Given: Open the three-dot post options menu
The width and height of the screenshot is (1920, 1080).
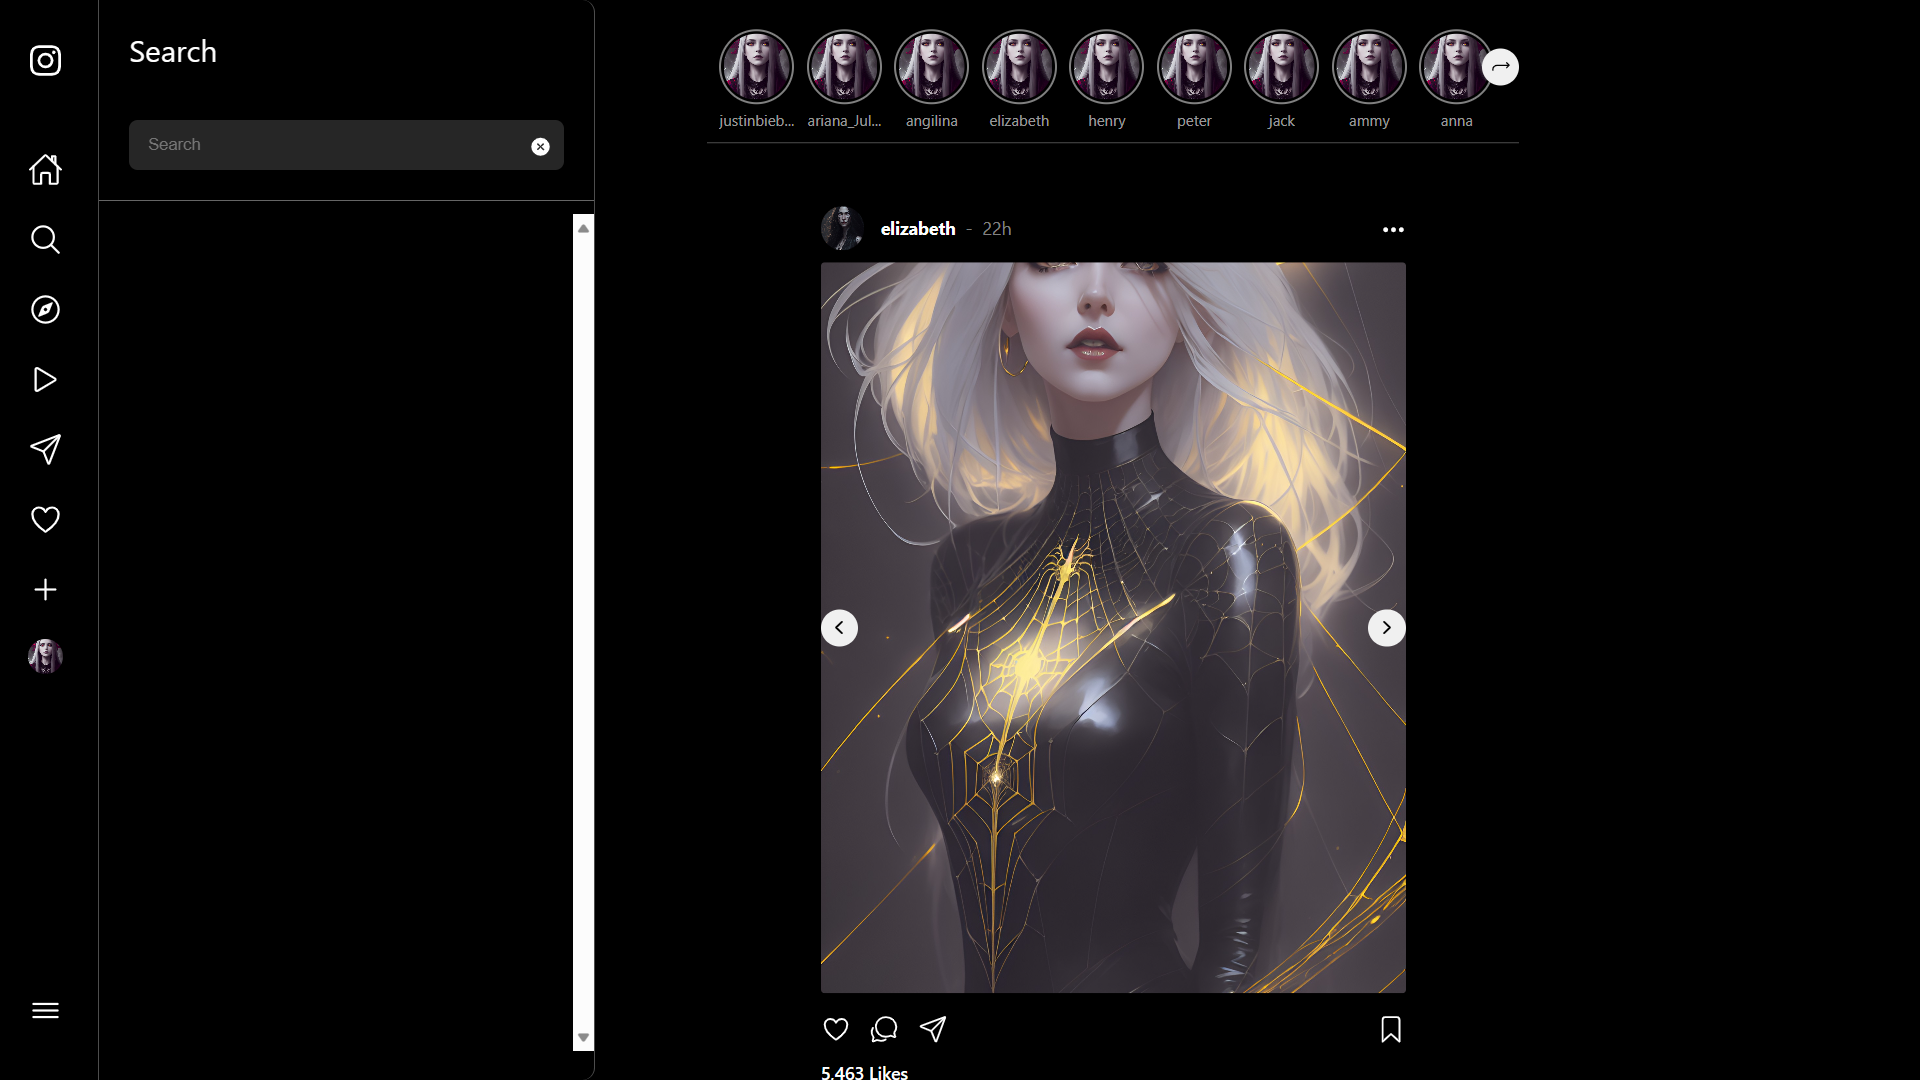Looking at the screenshot, I should (1393, 230).
